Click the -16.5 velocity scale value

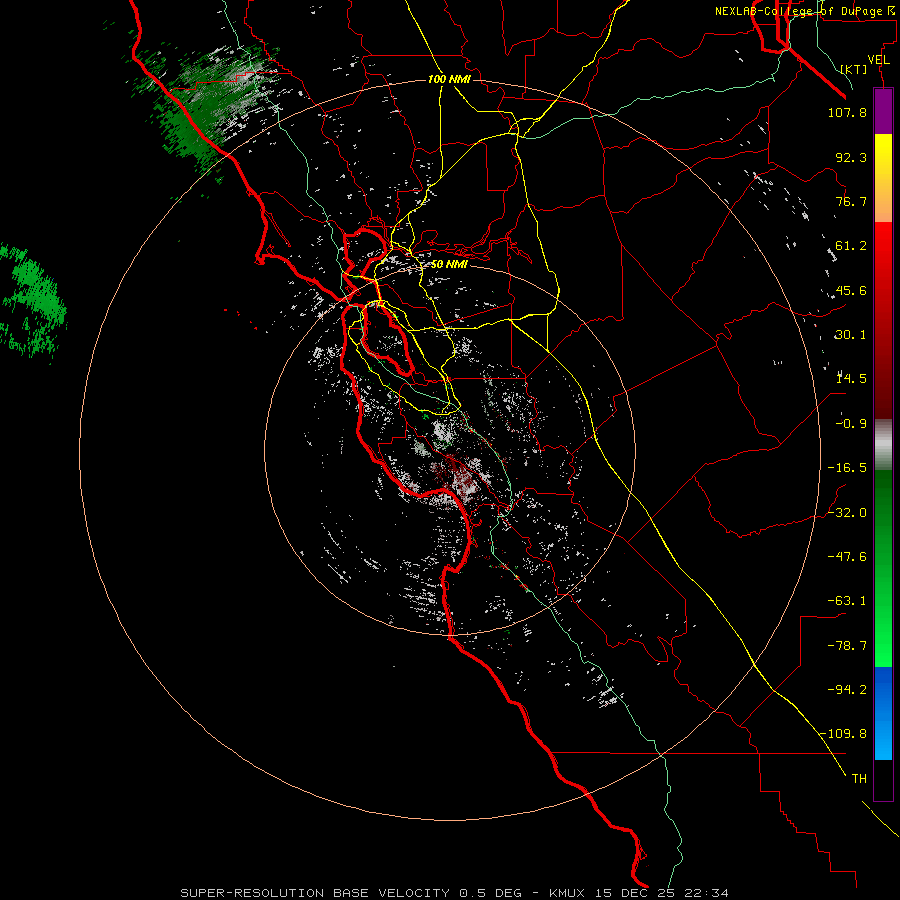click(847, 468)
